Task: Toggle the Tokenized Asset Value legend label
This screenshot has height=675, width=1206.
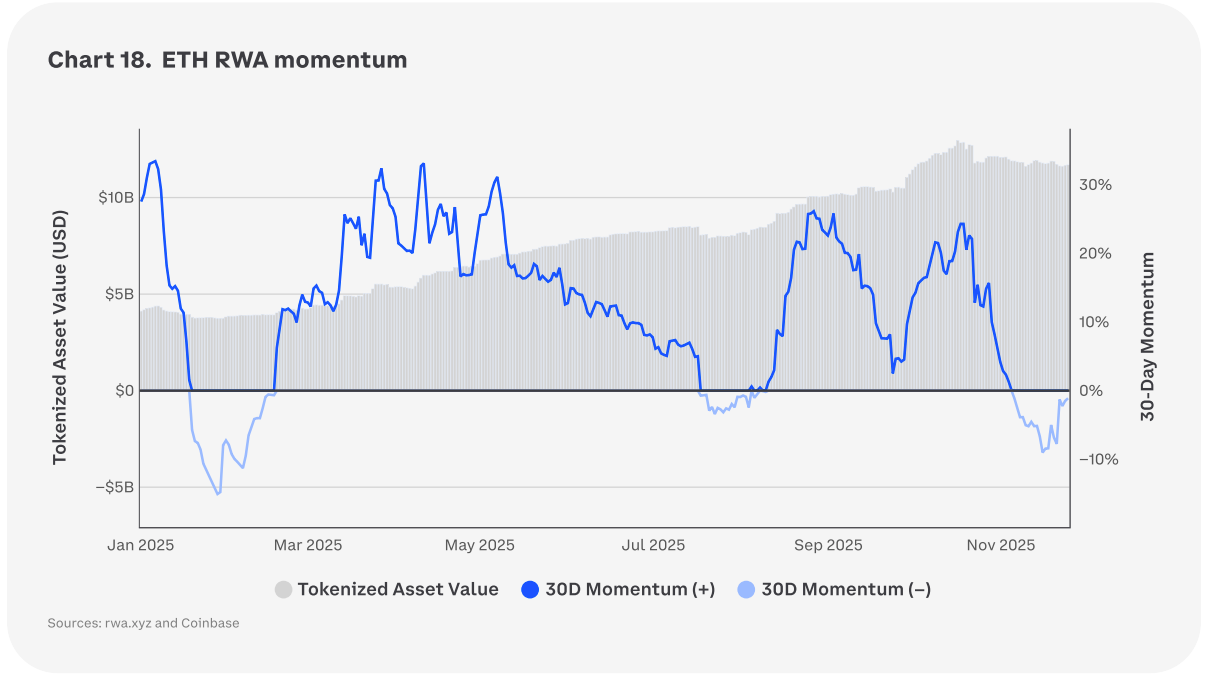Action: click(397, 590)
